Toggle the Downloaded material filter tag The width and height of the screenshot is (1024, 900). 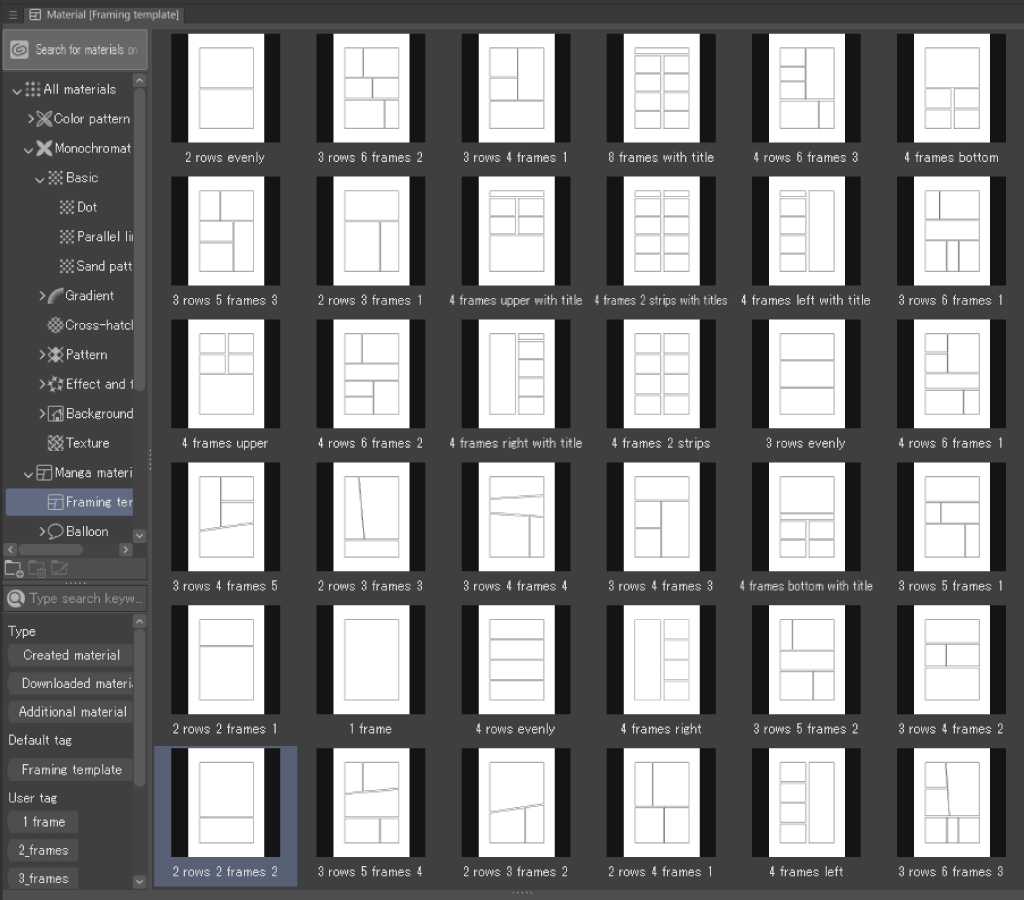tap(71, 684)
